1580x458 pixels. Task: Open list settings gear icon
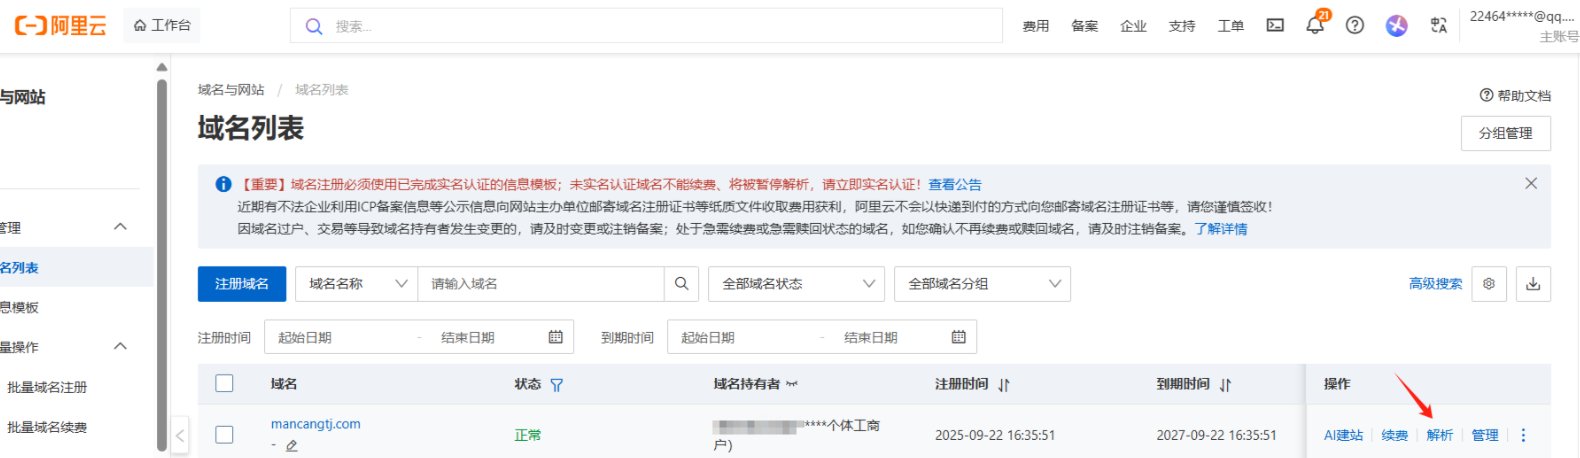pyautogui.click(x=1488, y=284)
